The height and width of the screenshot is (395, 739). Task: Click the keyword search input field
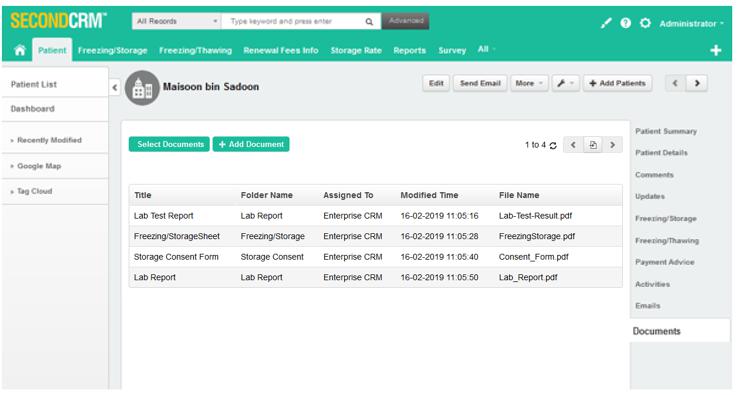(292, 21)
